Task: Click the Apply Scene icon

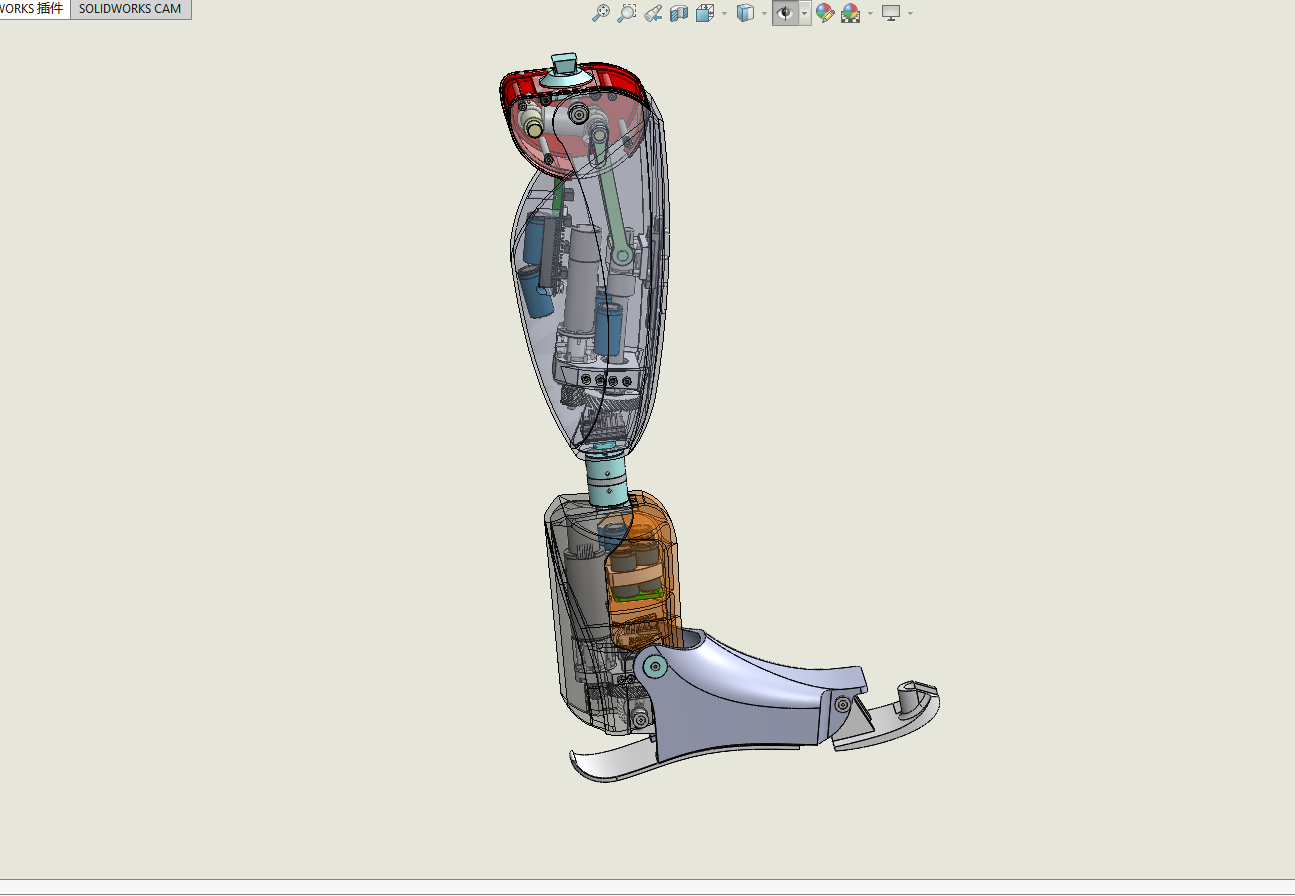Action: 851,13
